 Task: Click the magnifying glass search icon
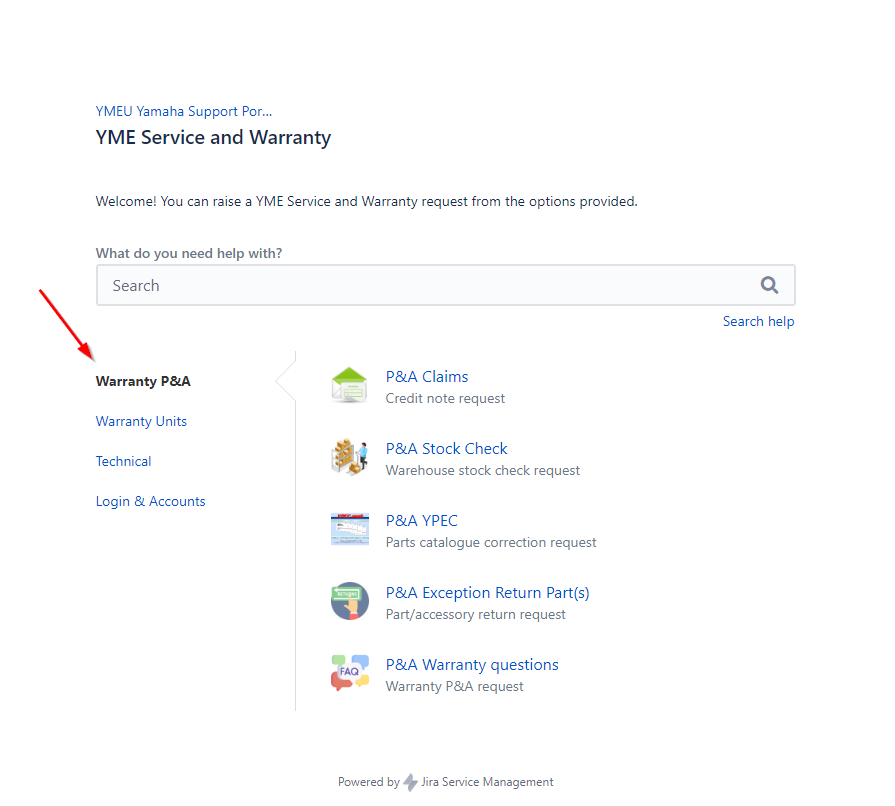[x=769, y=285]
